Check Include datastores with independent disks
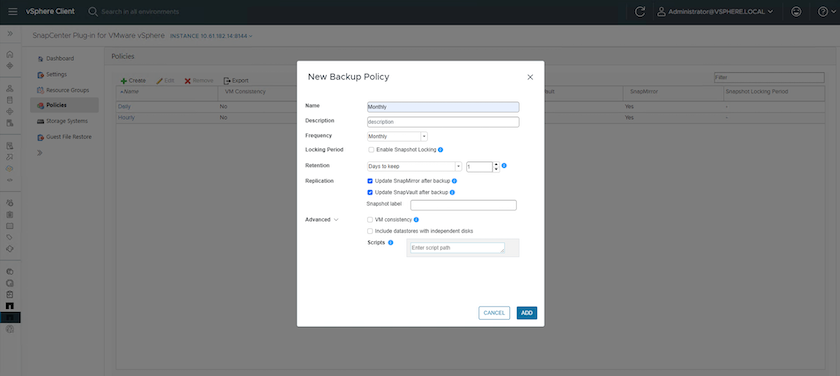Image resolution: width=840 pixels, height=376 pixels. tap(370, 231)
